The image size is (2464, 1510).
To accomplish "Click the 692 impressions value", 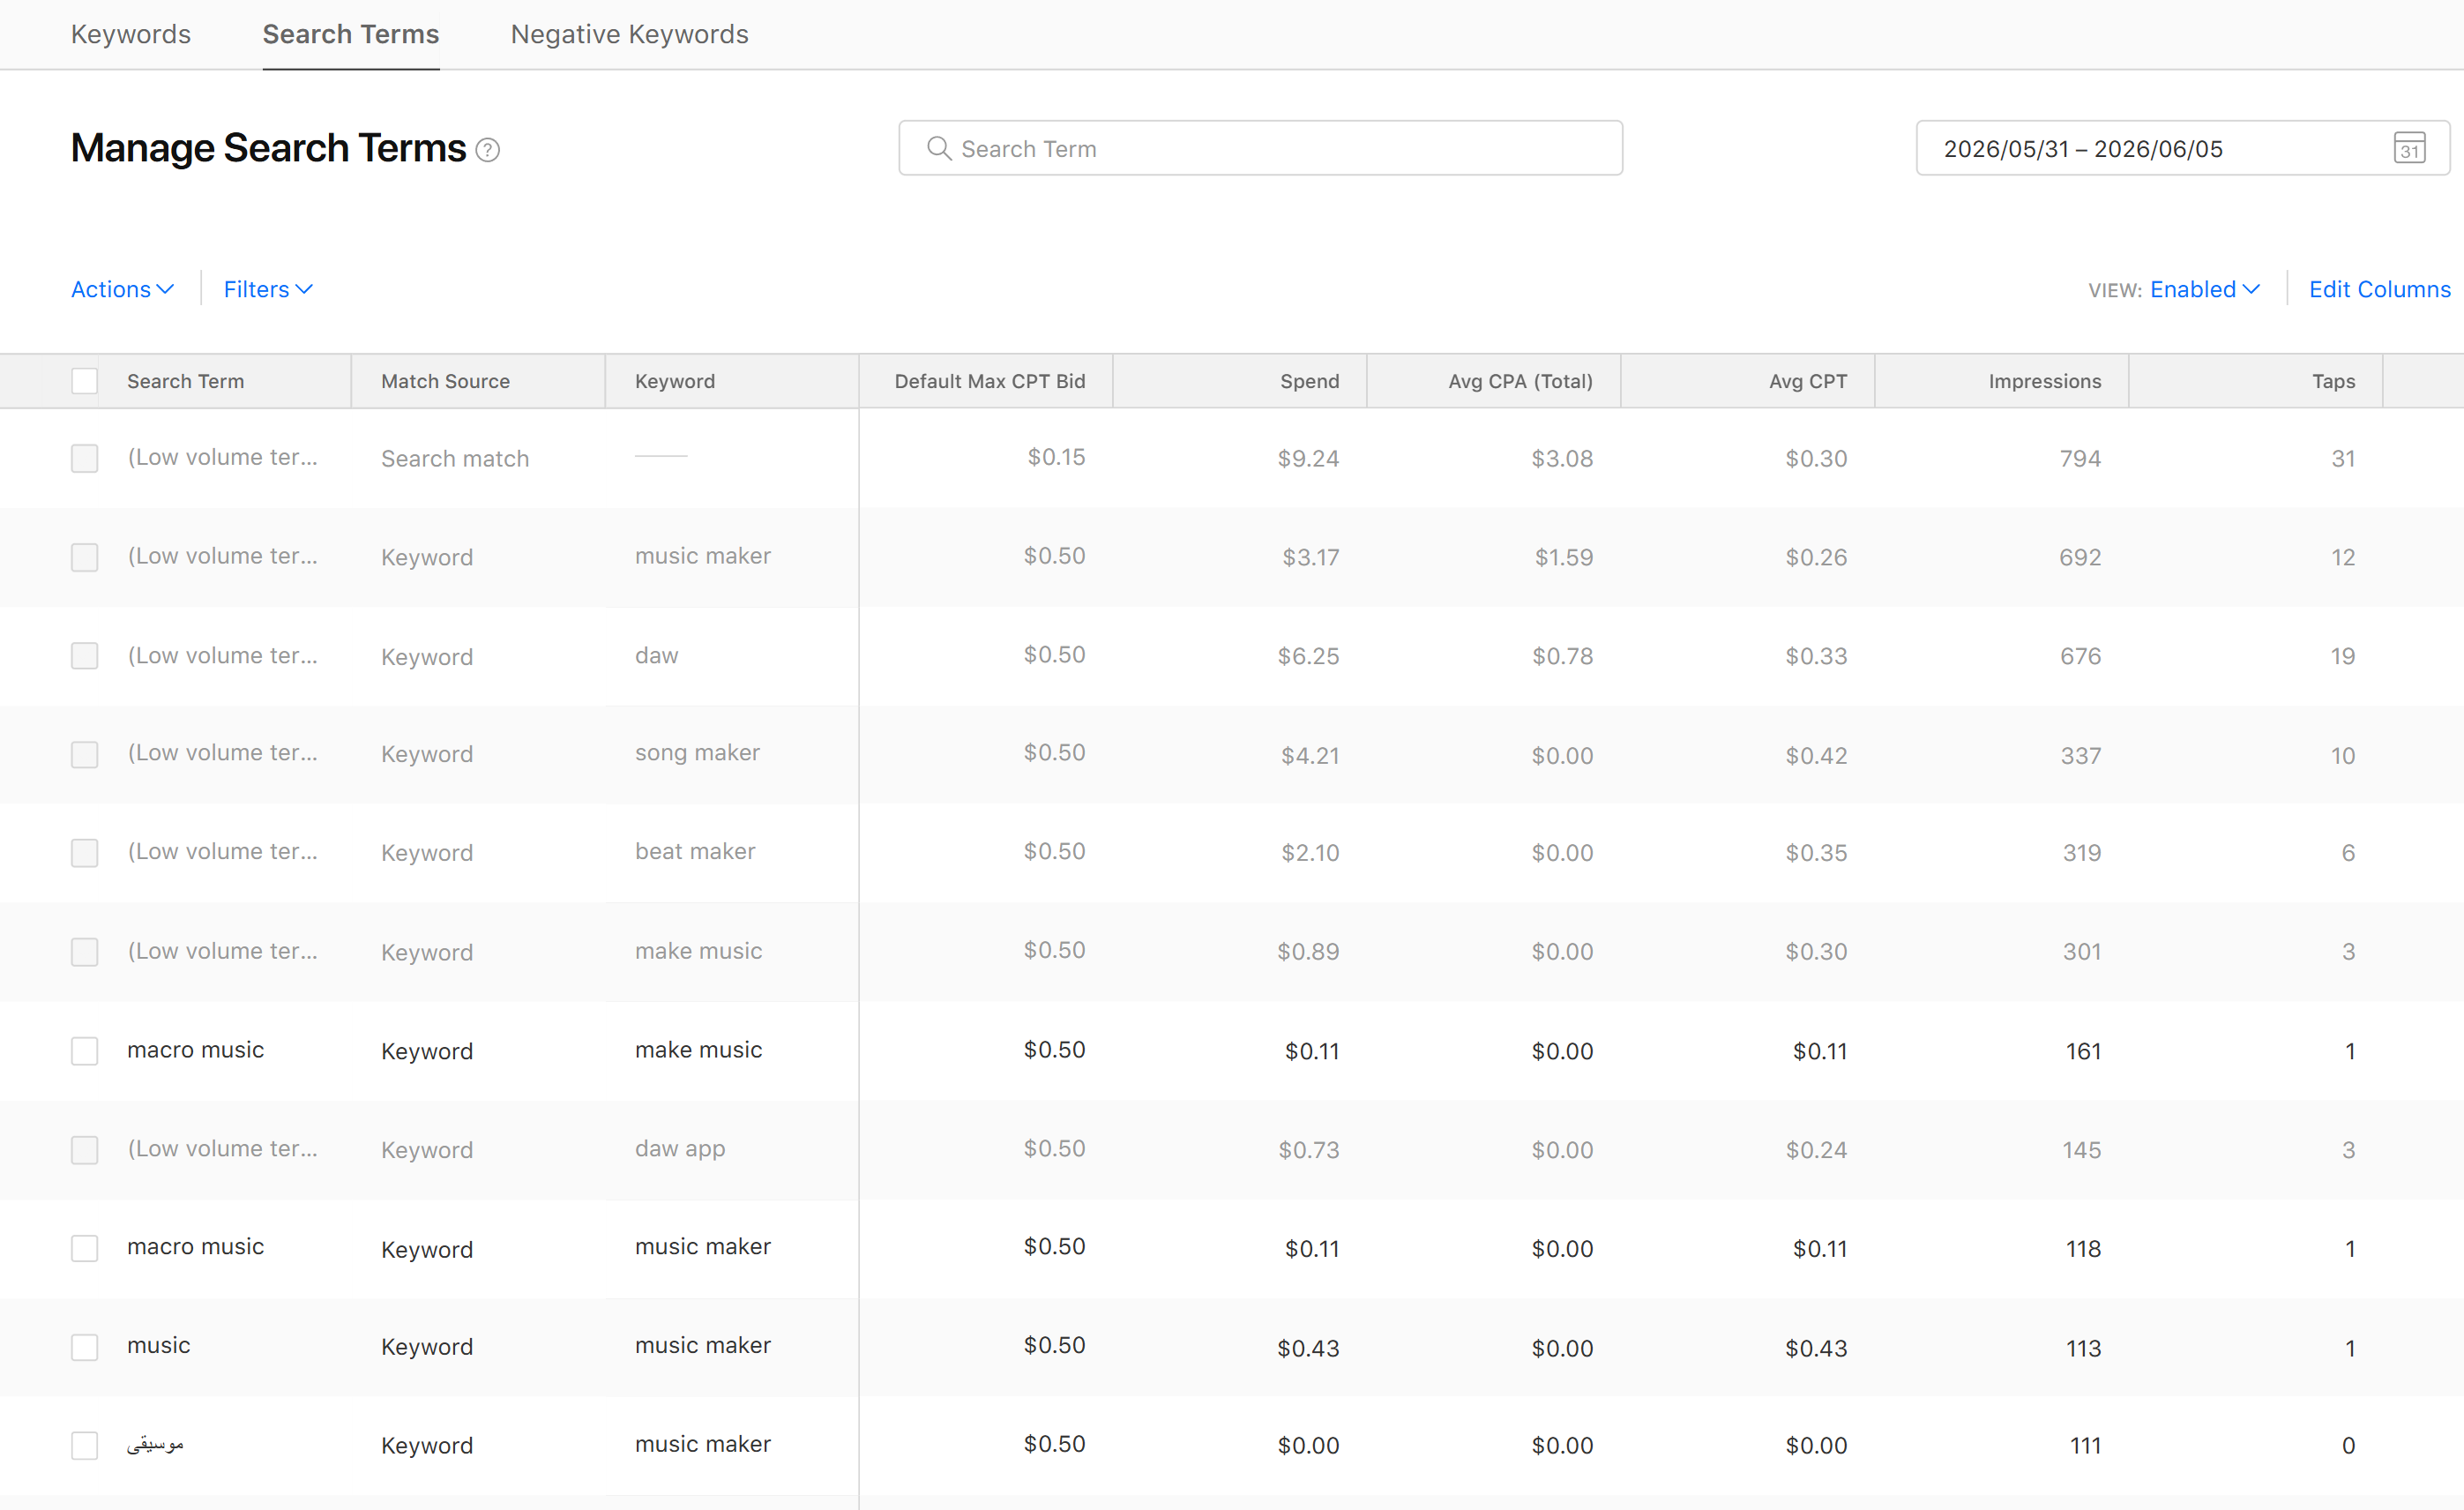I will click(2081, 557).
